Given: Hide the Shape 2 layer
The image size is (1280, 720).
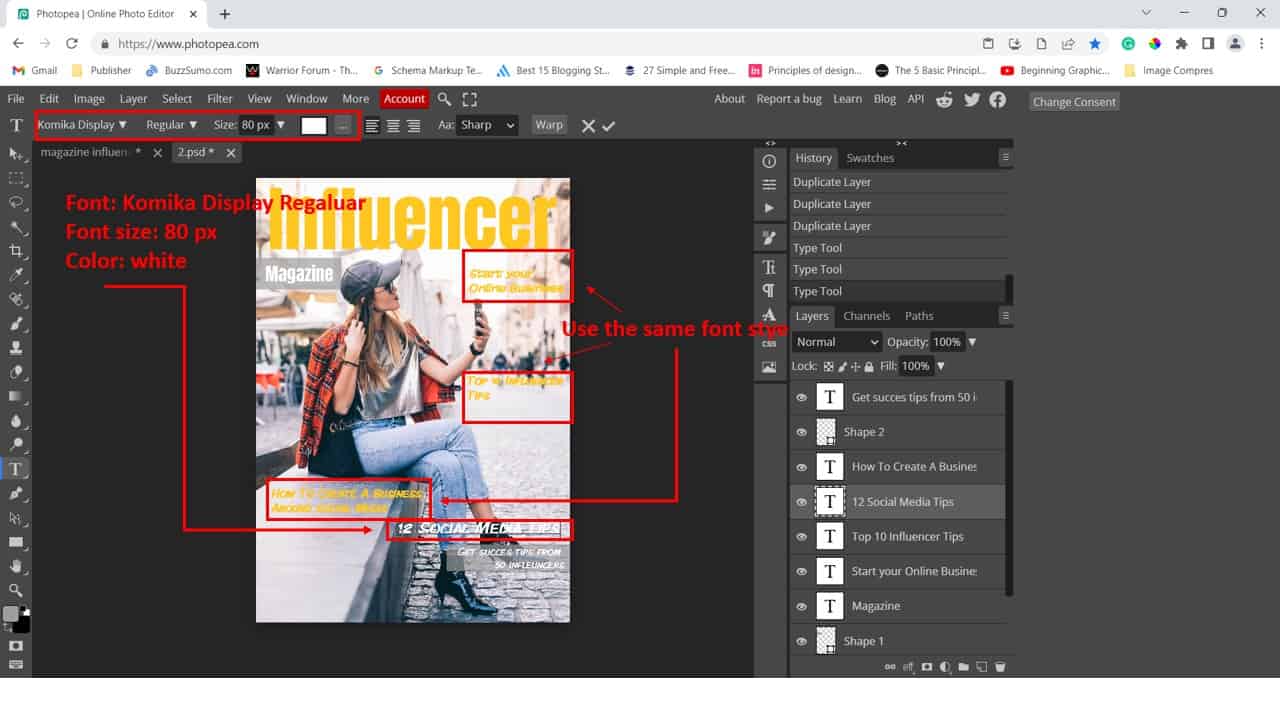Looking at the screenshot, I should pyautogui.click(x=801, y=432).
